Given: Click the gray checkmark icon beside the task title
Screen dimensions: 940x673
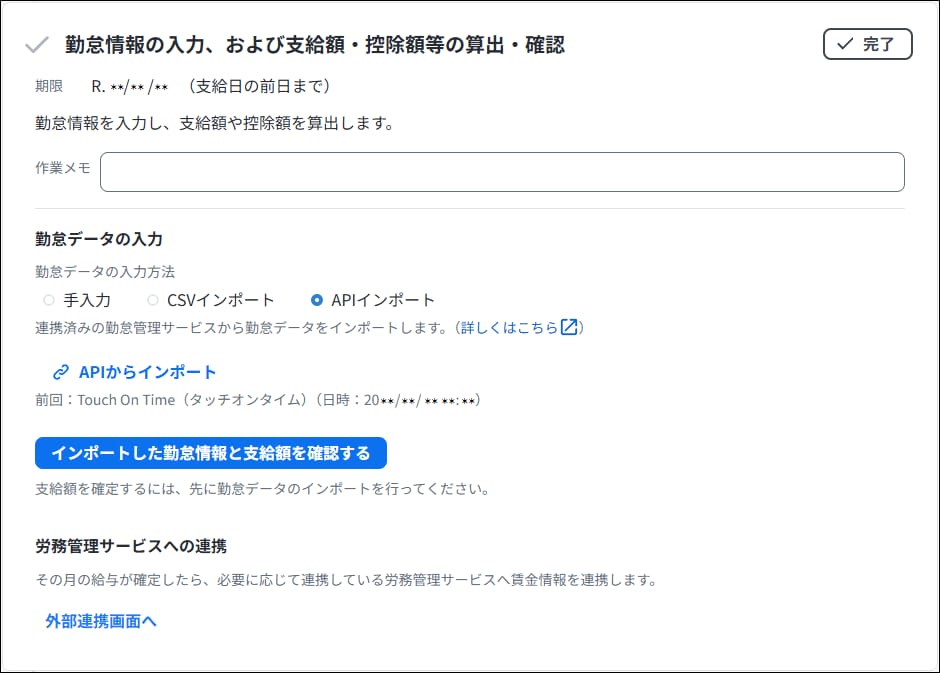Looking at the screenshot, I should (37, 45).
